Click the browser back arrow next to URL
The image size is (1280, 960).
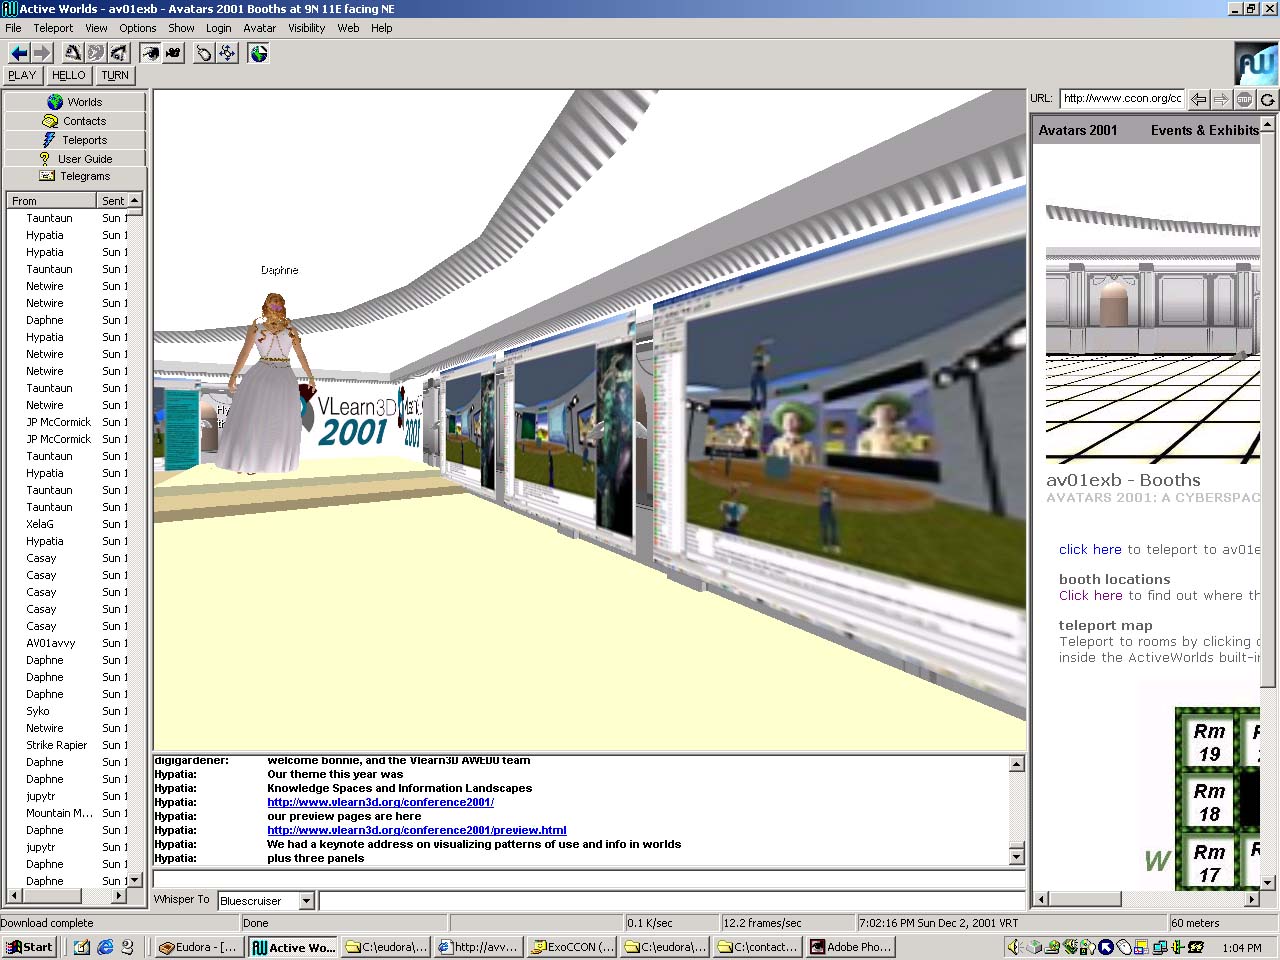pos(1198,99)
